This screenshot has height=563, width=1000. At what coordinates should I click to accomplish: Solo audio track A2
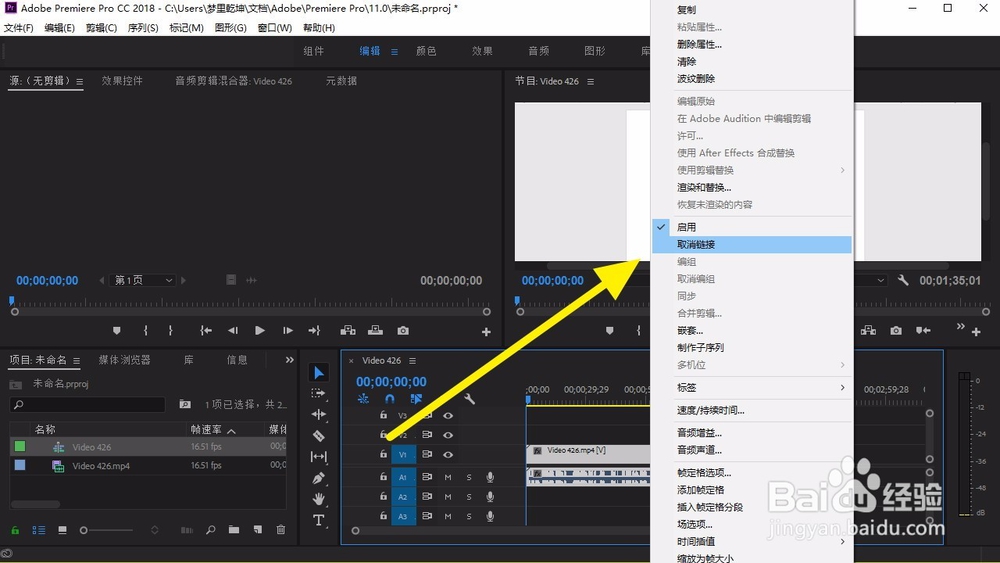[x=469, y=497]
